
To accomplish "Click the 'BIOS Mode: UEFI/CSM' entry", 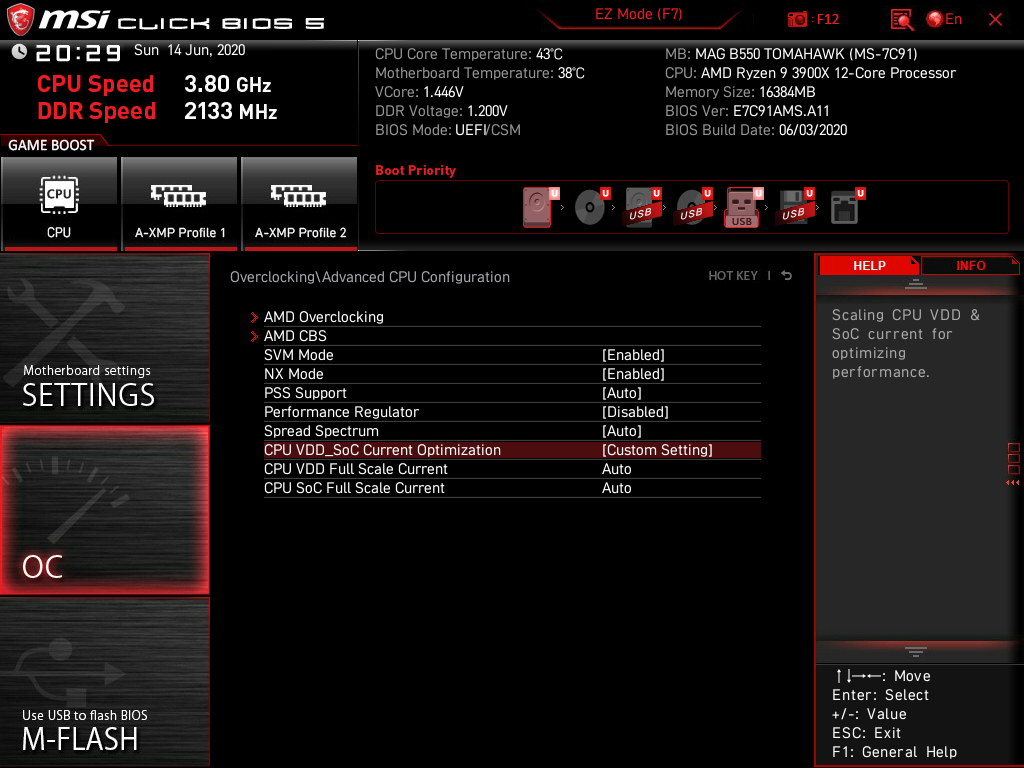I will coord(448,130).
